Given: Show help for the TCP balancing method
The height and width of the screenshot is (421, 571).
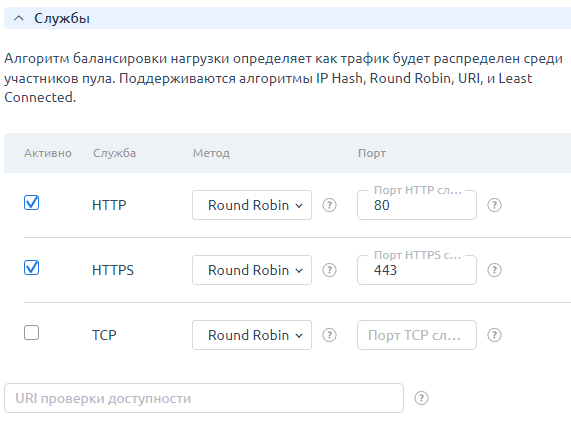Looking at the screenshot, I should (329, 335).
